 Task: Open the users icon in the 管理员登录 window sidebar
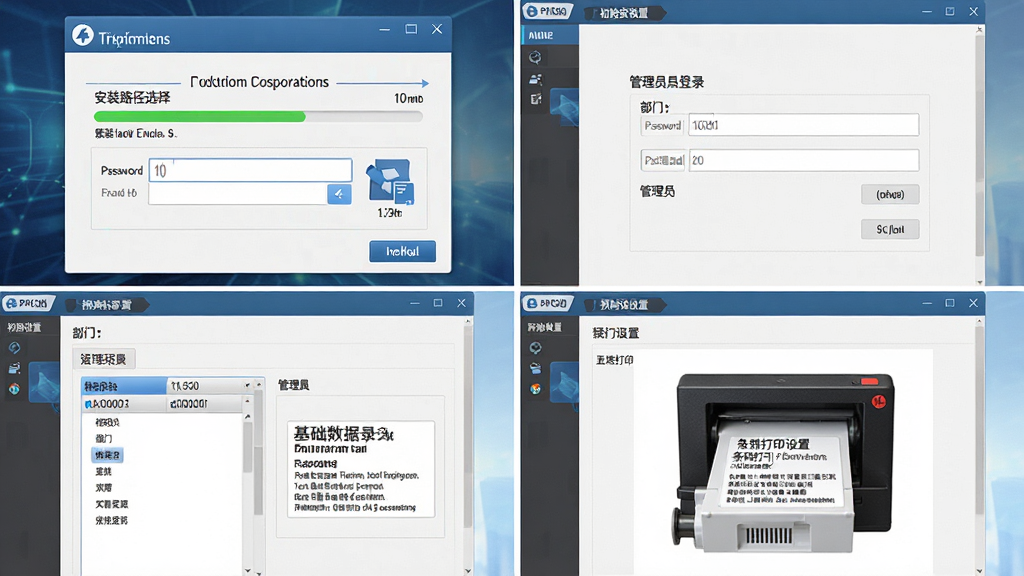click(x=536, y=79)
